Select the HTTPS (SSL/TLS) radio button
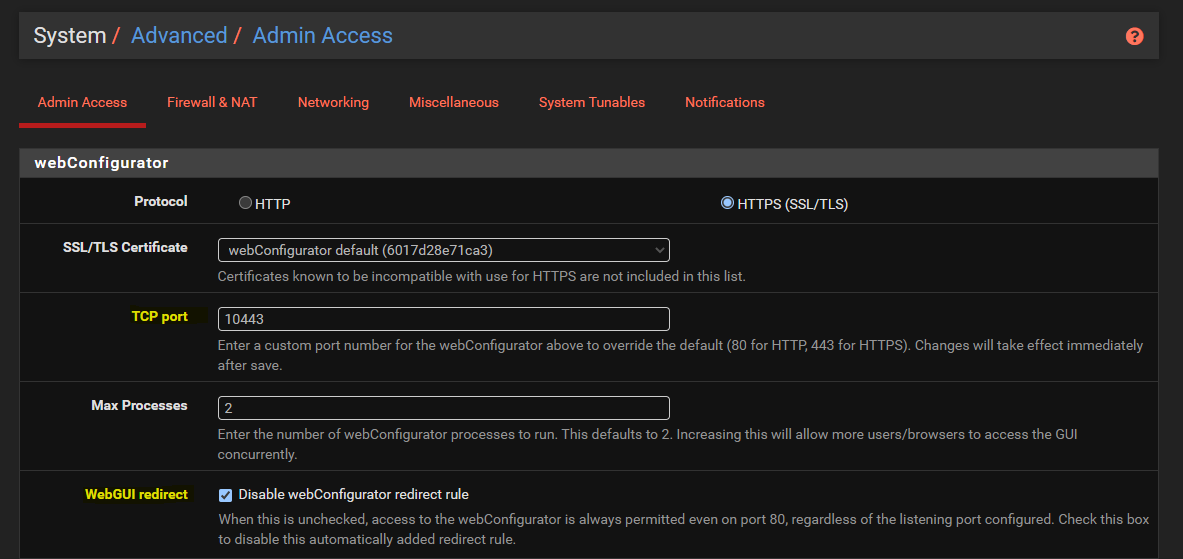Screen dimensions: 1183x559 tap(727, 202)
